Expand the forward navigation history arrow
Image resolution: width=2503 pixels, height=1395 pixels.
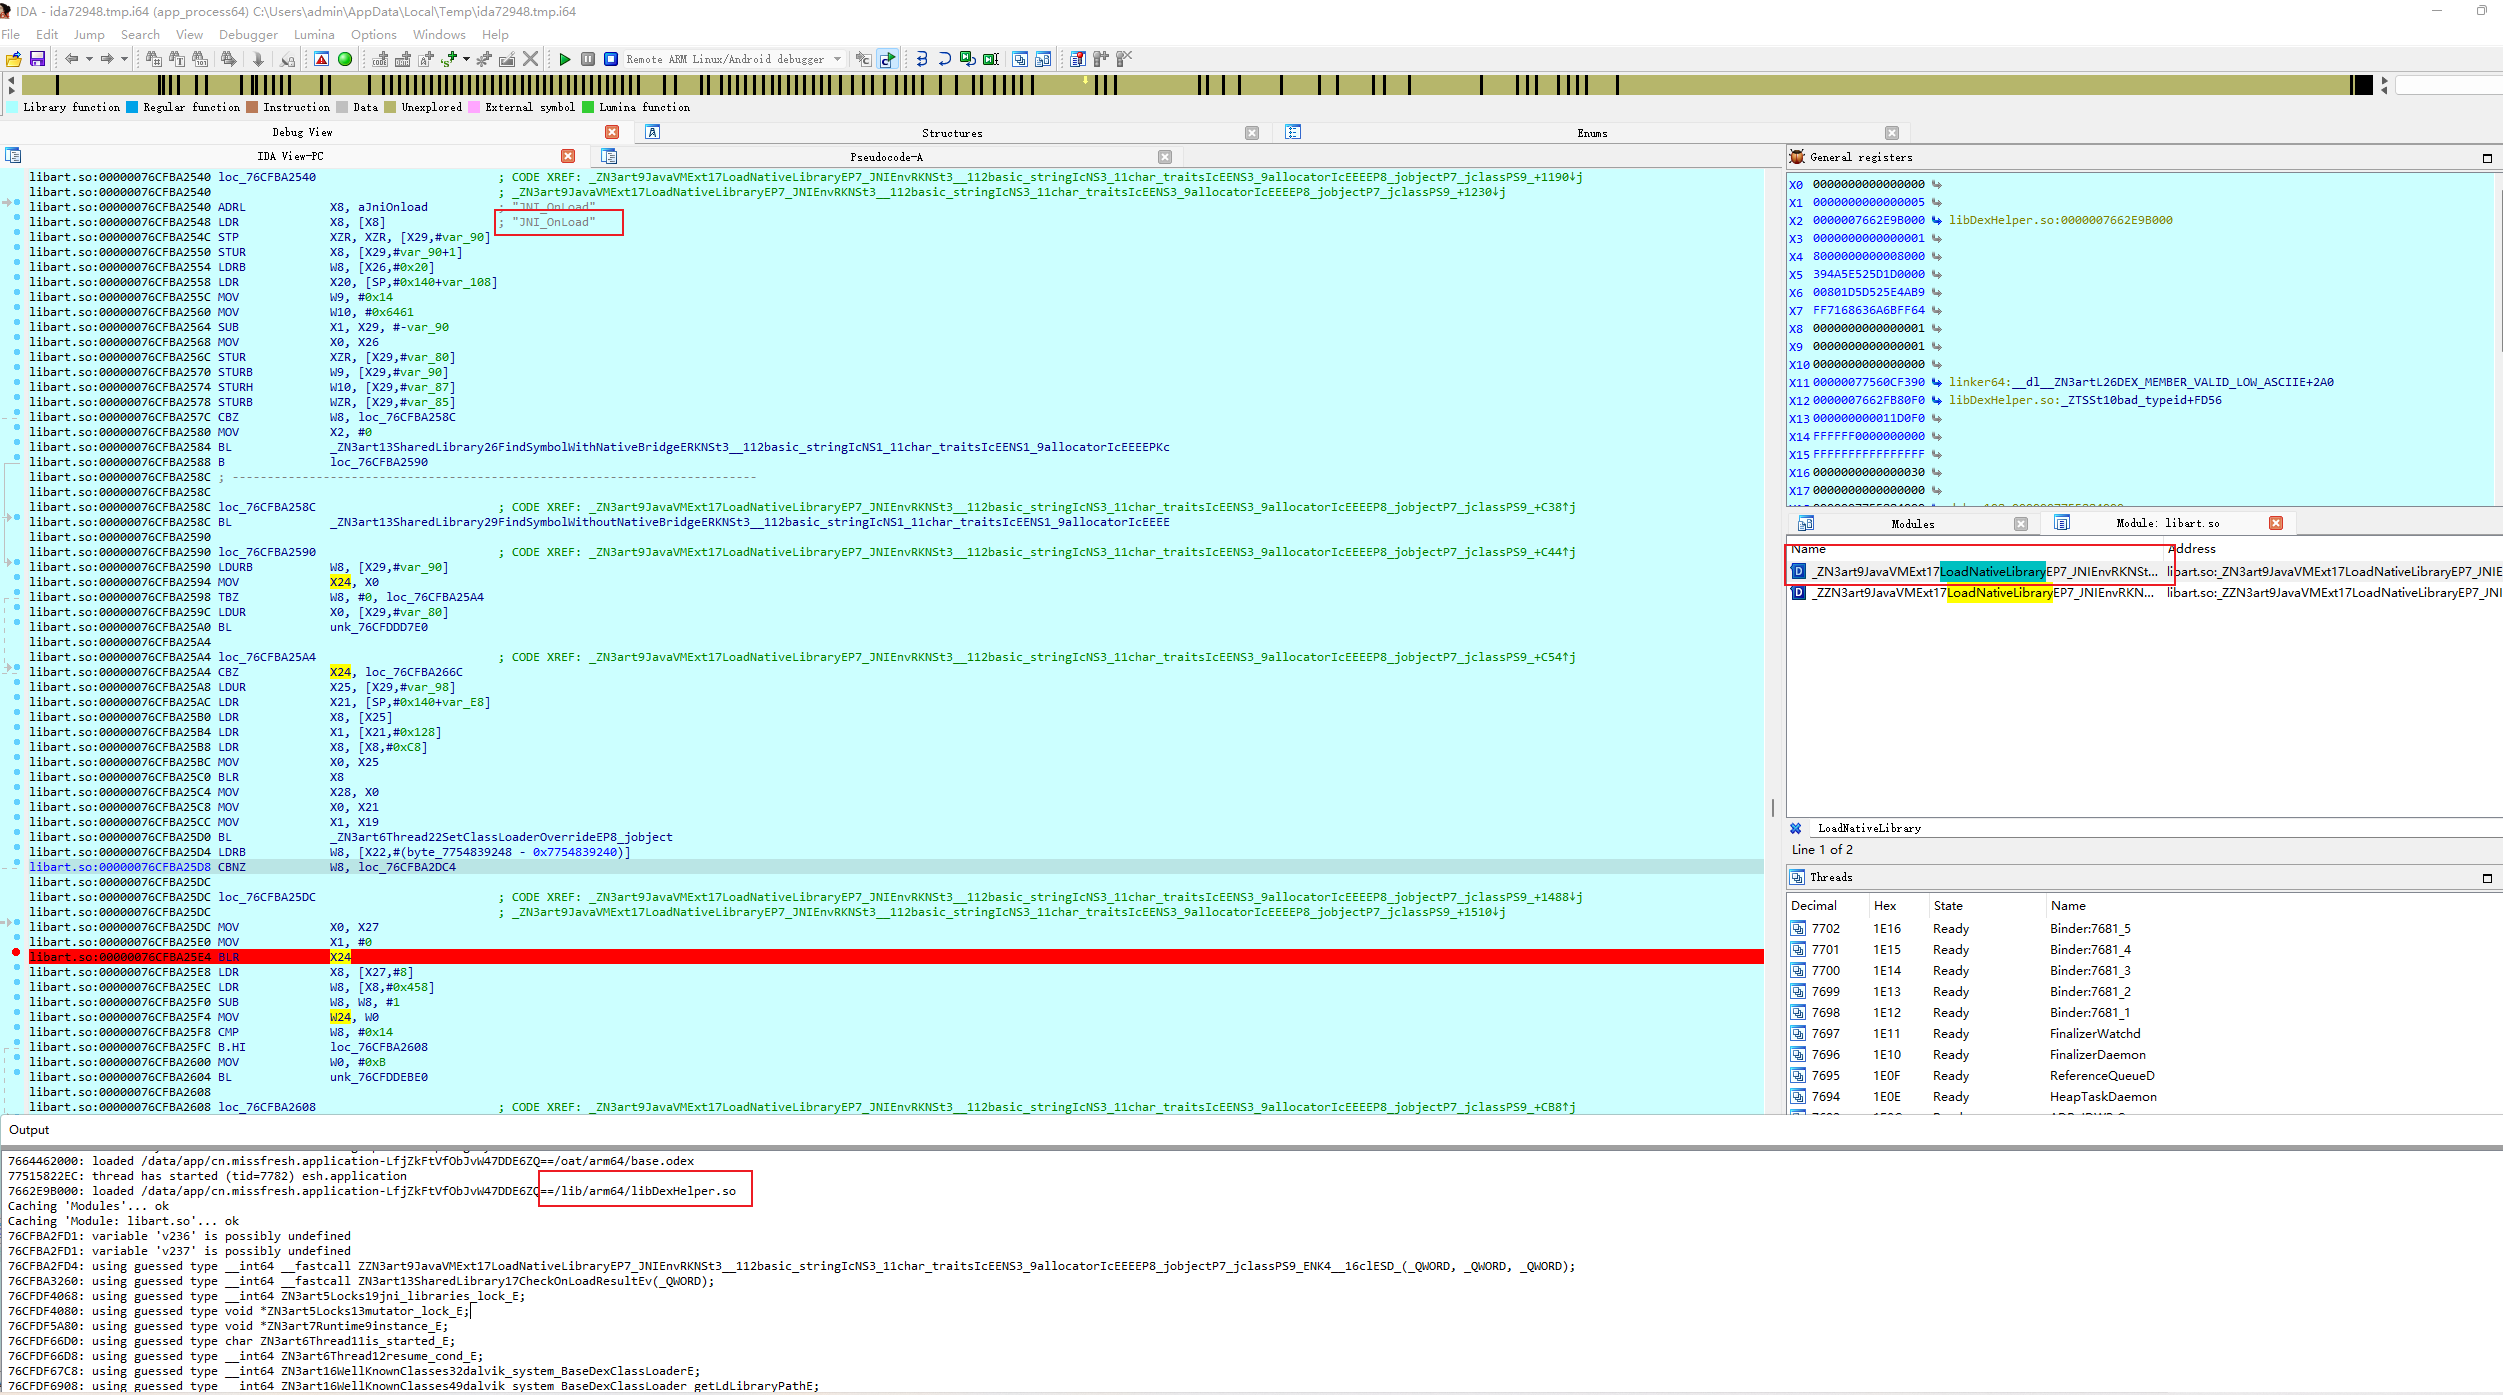coord(124,59)
